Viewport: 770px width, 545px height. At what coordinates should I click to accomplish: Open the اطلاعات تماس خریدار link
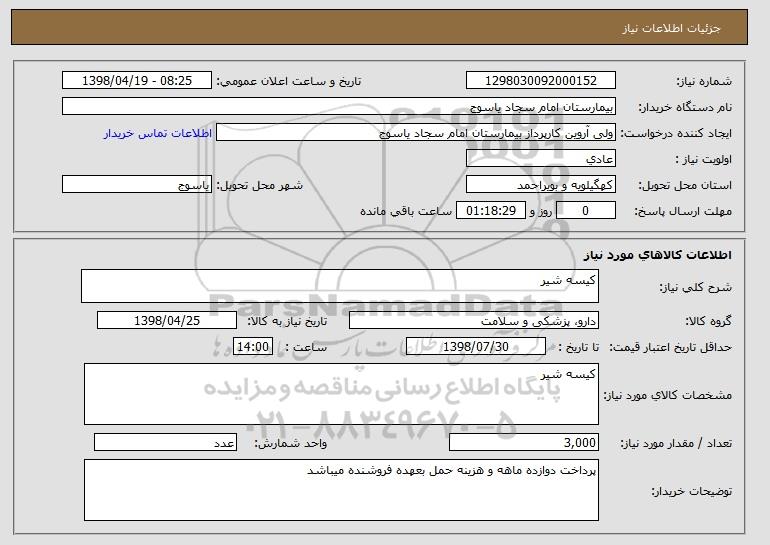pos(158,133)
